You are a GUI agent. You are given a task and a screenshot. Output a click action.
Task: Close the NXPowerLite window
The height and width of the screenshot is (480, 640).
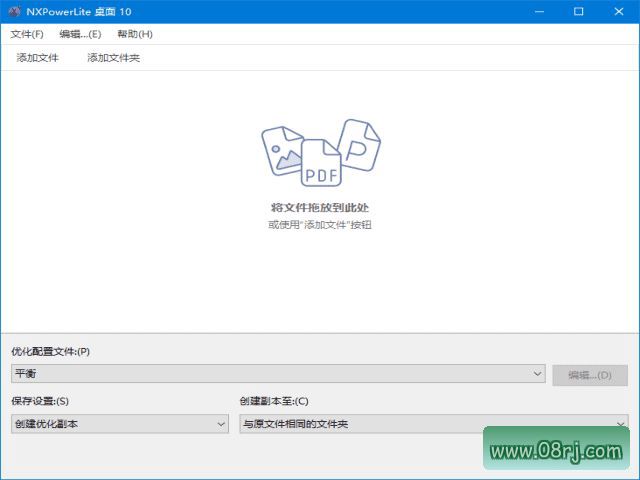point(619,11)
